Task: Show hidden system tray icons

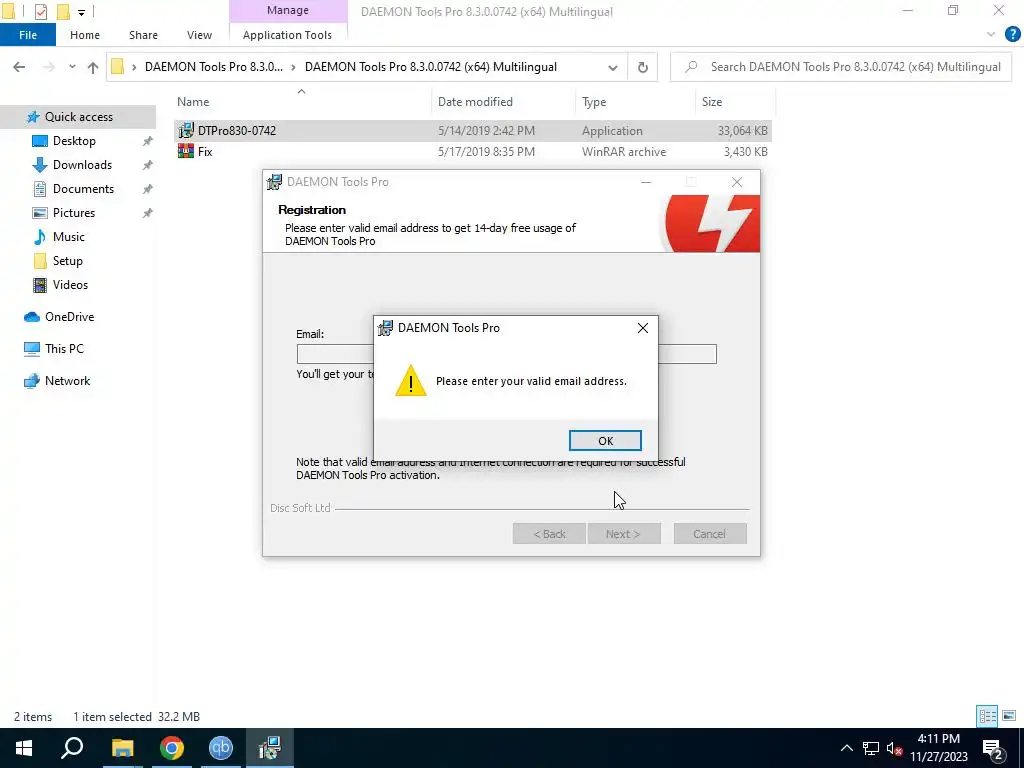Action: point(846,748)
